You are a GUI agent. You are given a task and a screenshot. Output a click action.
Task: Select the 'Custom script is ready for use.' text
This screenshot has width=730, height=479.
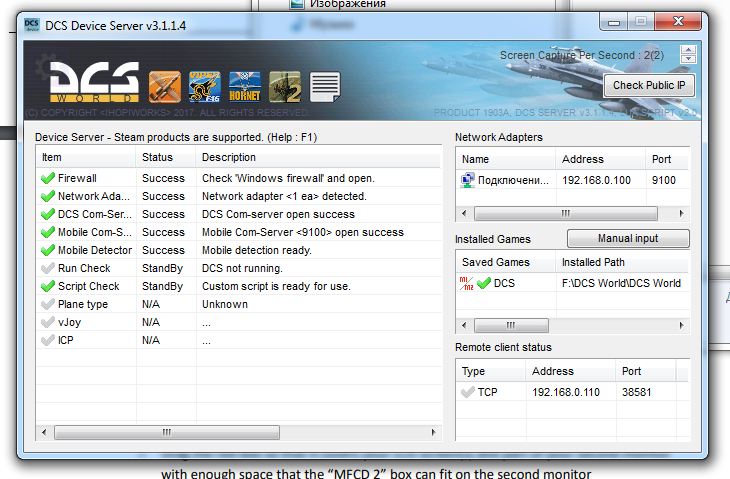pos(276,286)
